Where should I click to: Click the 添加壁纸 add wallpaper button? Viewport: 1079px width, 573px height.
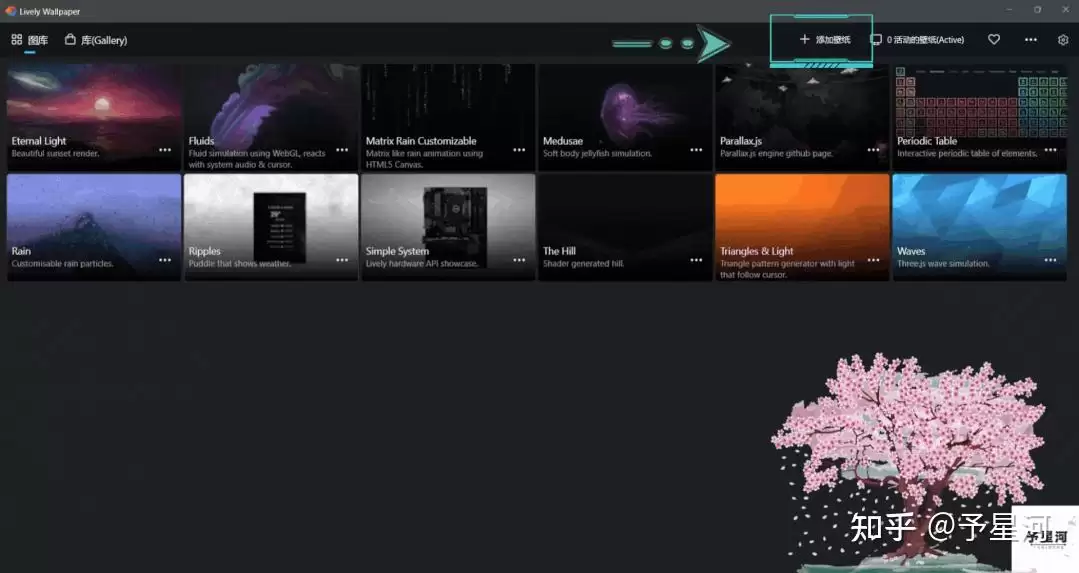click(824, 39)
